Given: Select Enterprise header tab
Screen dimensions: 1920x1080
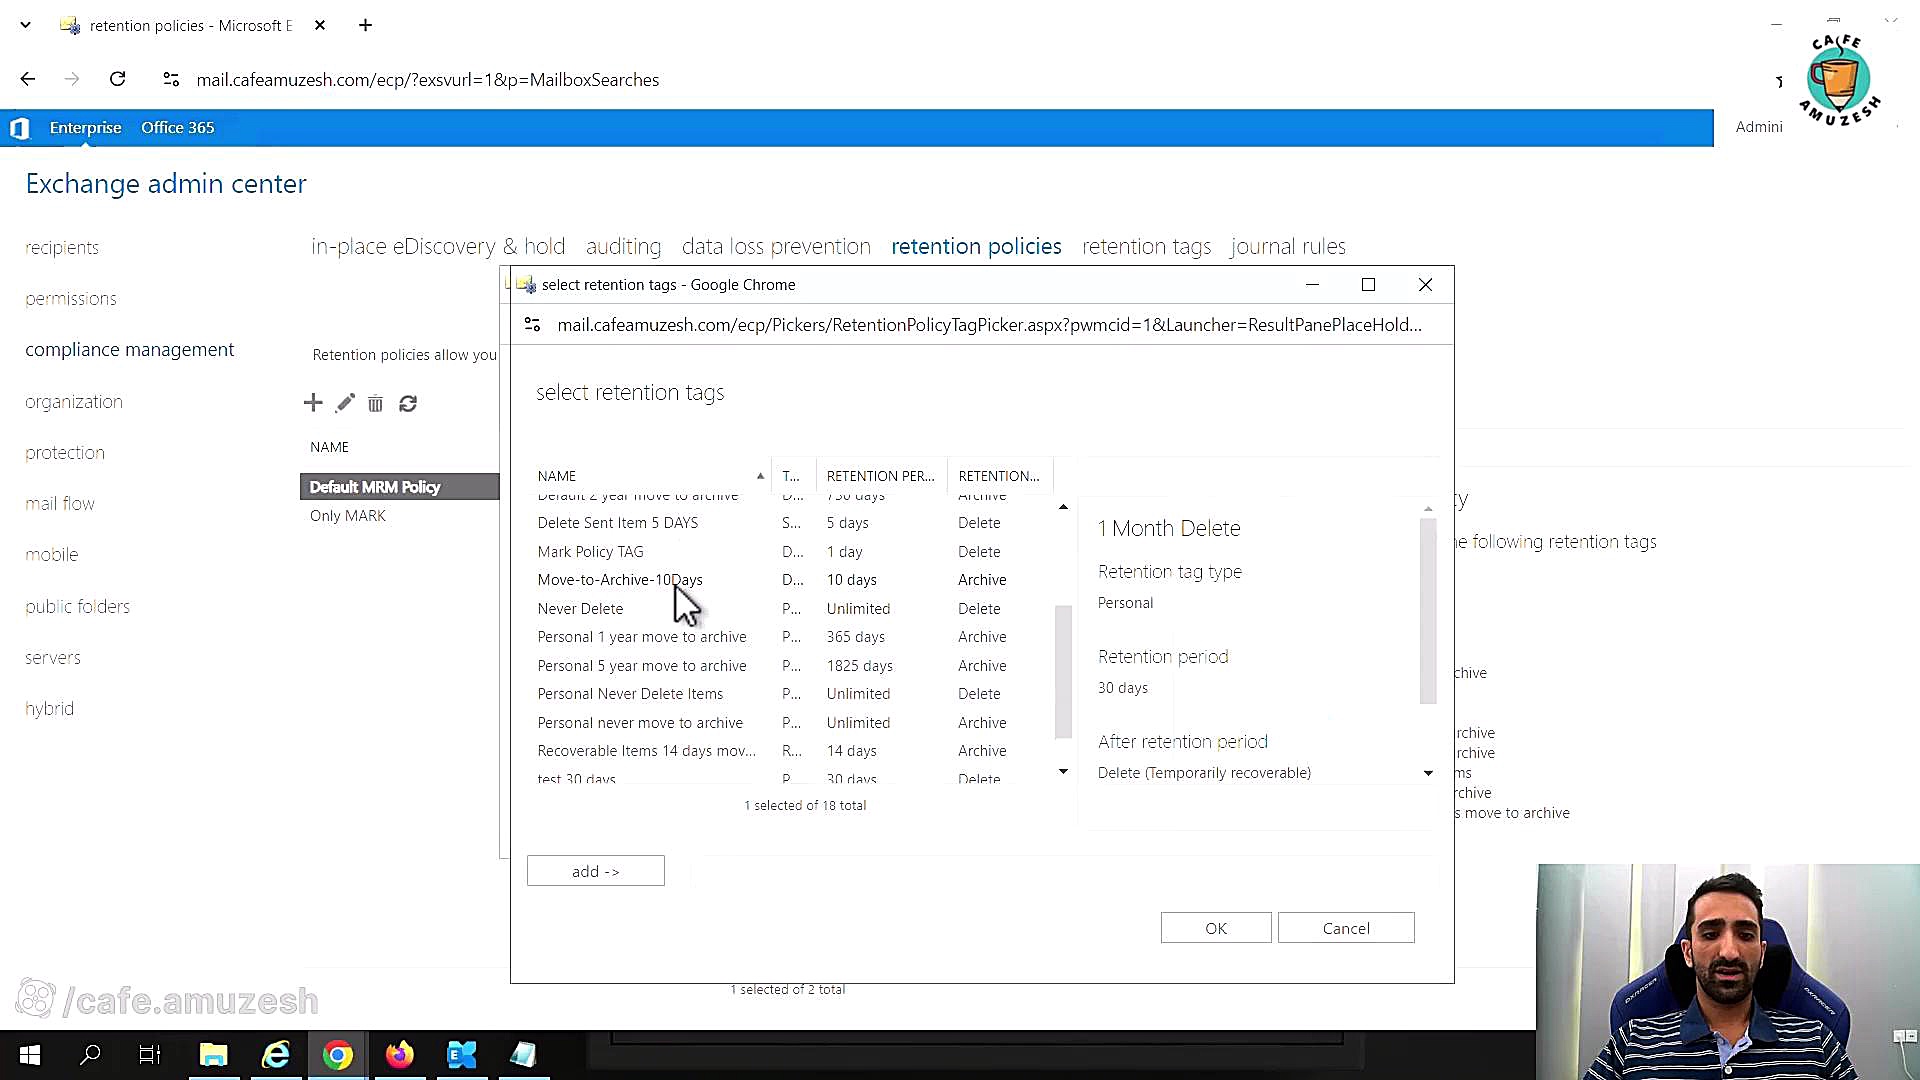Looking at the screenshot, I should (x=85, y=128).
